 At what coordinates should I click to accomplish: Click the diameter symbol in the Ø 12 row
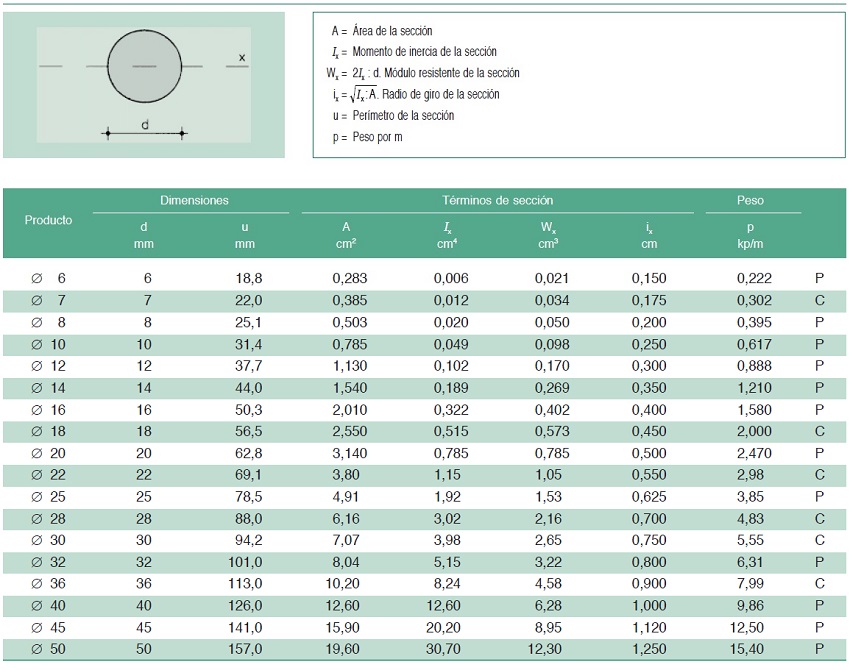(x=36, y=366)
